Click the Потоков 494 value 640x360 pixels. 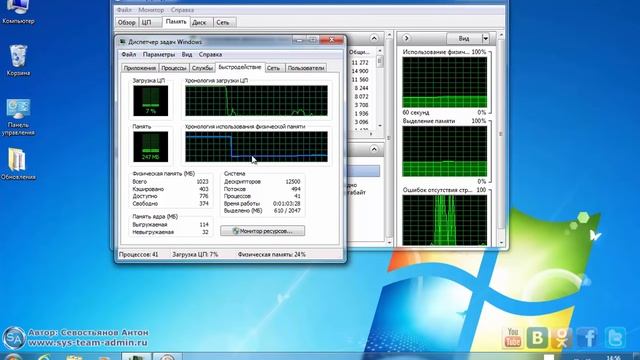click(296, 189)
